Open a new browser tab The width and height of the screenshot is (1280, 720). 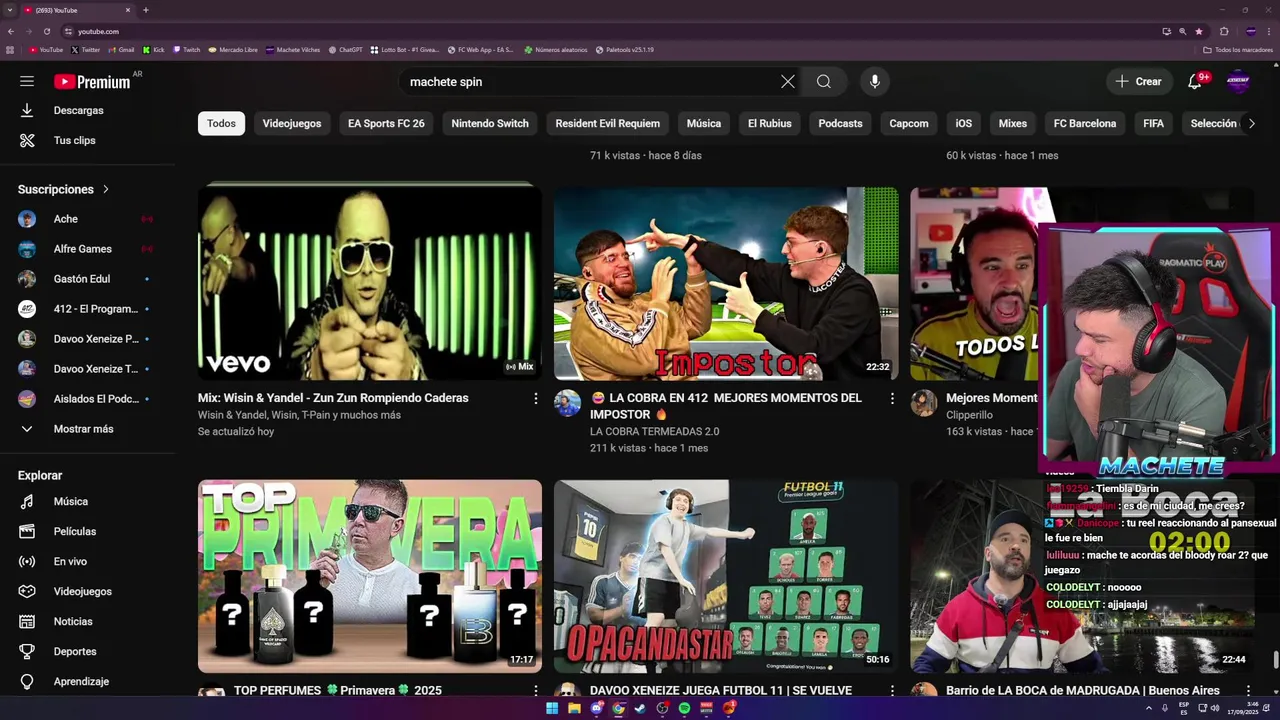(145, 10)
